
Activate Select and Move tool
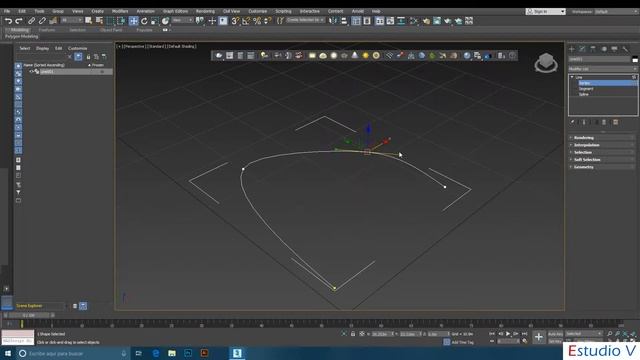click(133, 21)
